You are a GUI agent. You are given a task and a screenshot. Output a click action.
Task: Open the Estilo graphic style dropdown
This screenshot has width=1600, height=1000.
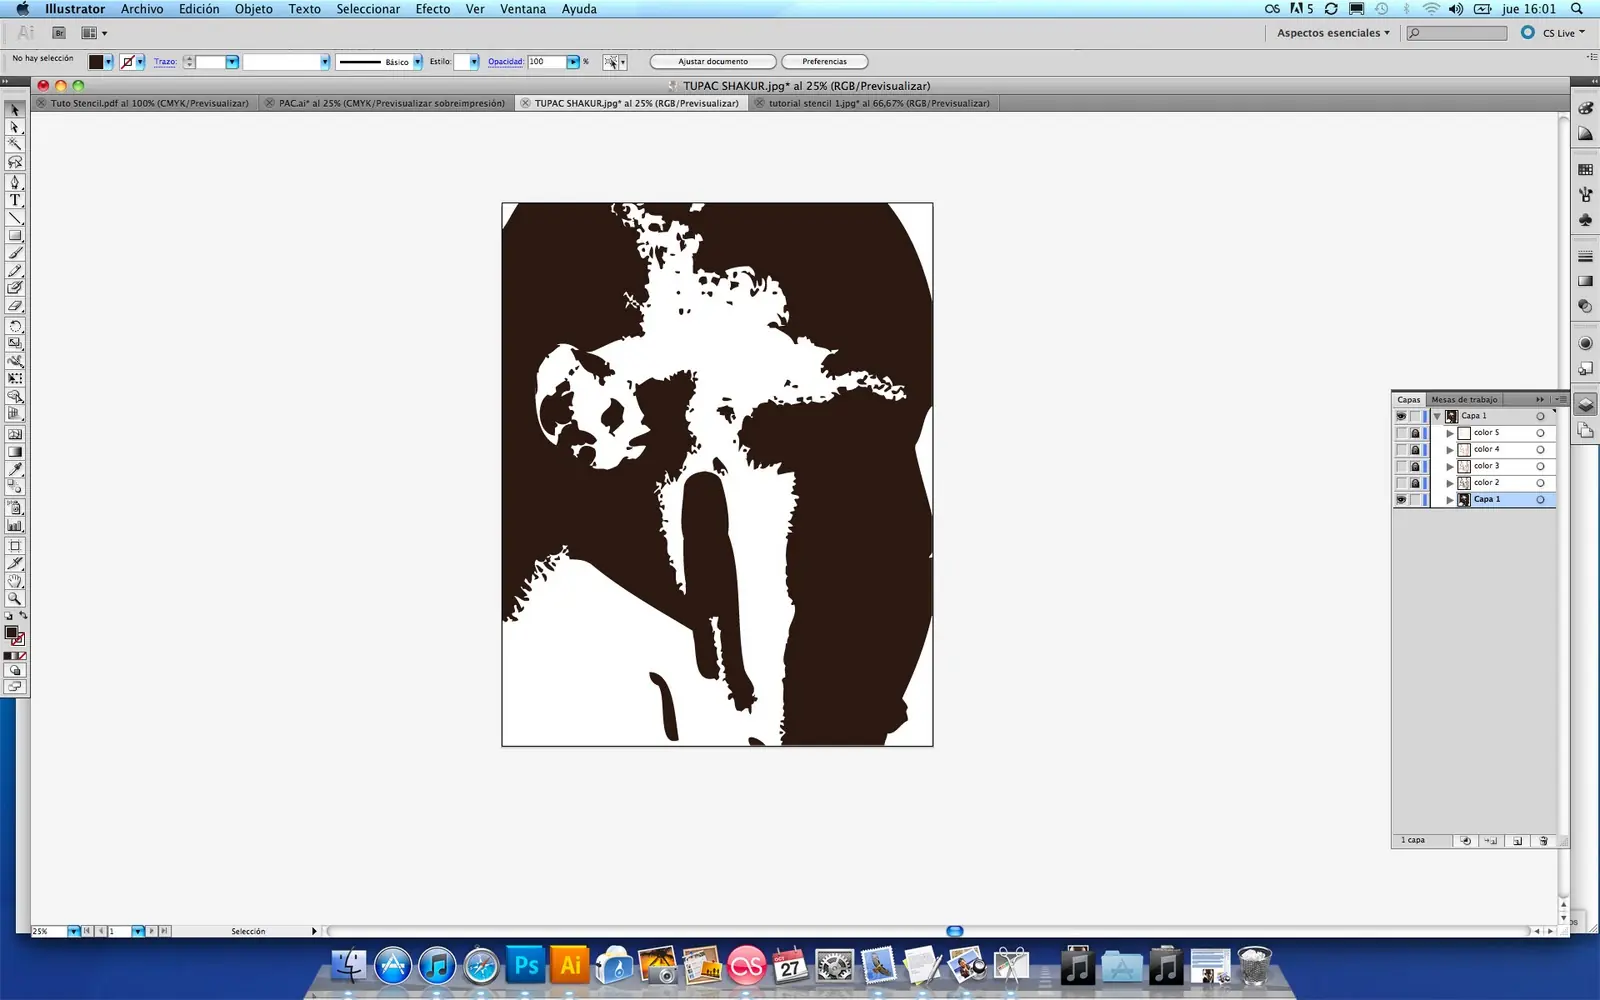(x=474, y=62)
